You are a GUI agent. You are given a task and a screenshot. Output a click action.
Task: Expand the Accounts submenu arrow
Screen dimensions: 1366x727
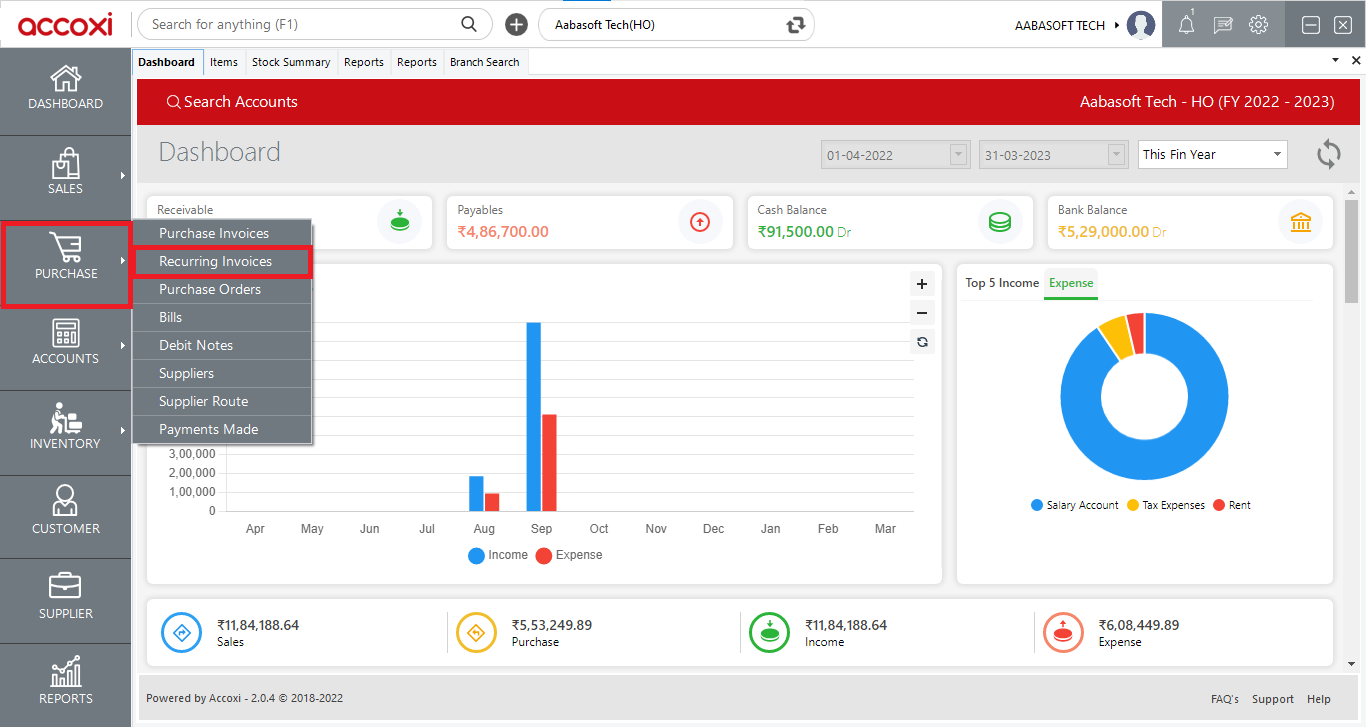coord(122,345)
